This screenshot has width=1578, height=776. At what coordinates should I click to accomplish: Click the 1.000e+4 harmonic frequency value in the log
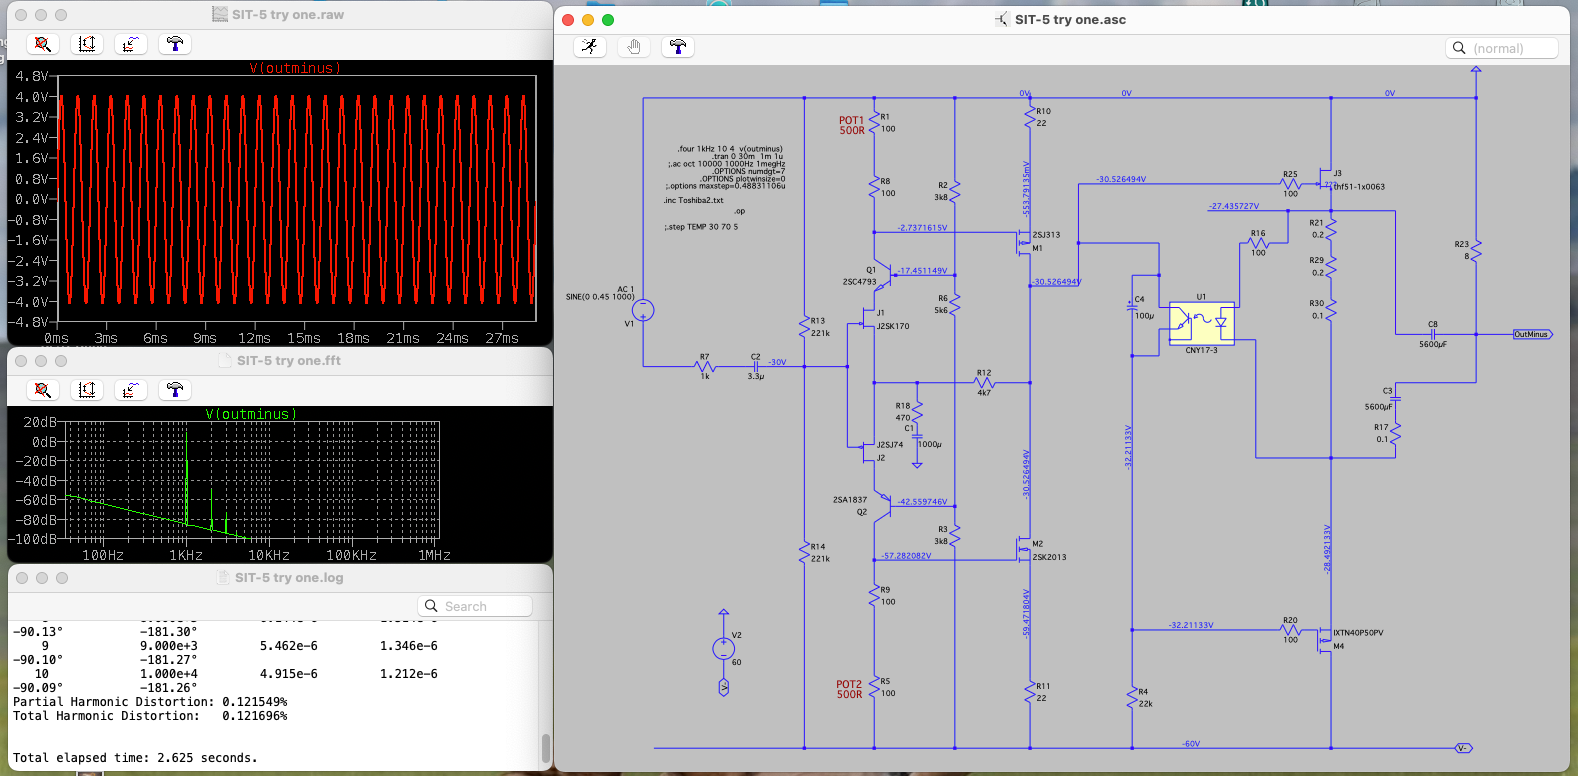[168, 674]
